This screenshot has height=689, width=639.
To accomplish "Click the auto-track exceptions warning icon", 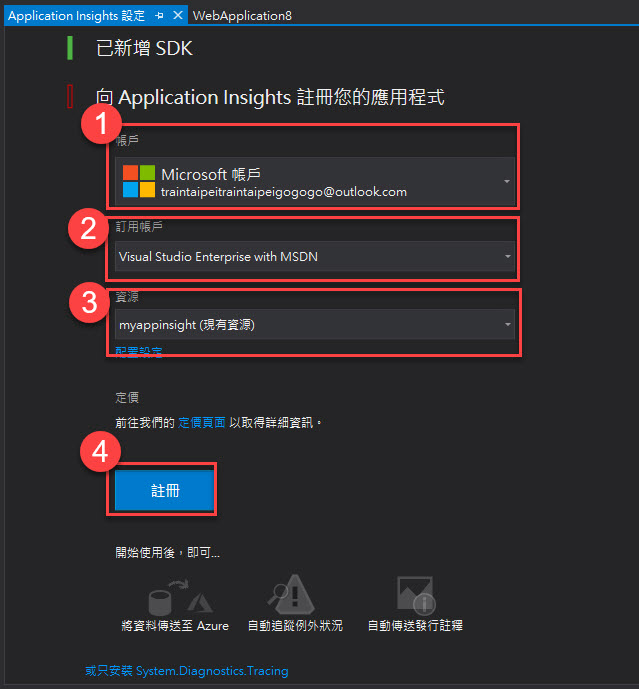I will click(x=291, y=594).
